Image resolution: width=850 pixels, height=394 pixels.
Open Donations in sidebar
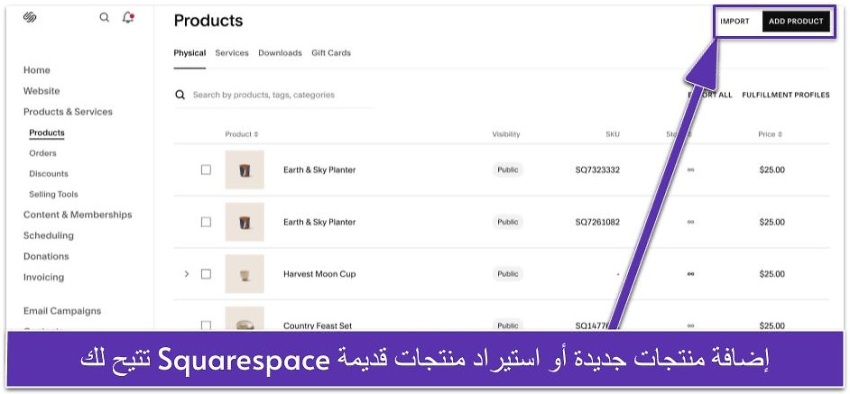pos(46,256)
